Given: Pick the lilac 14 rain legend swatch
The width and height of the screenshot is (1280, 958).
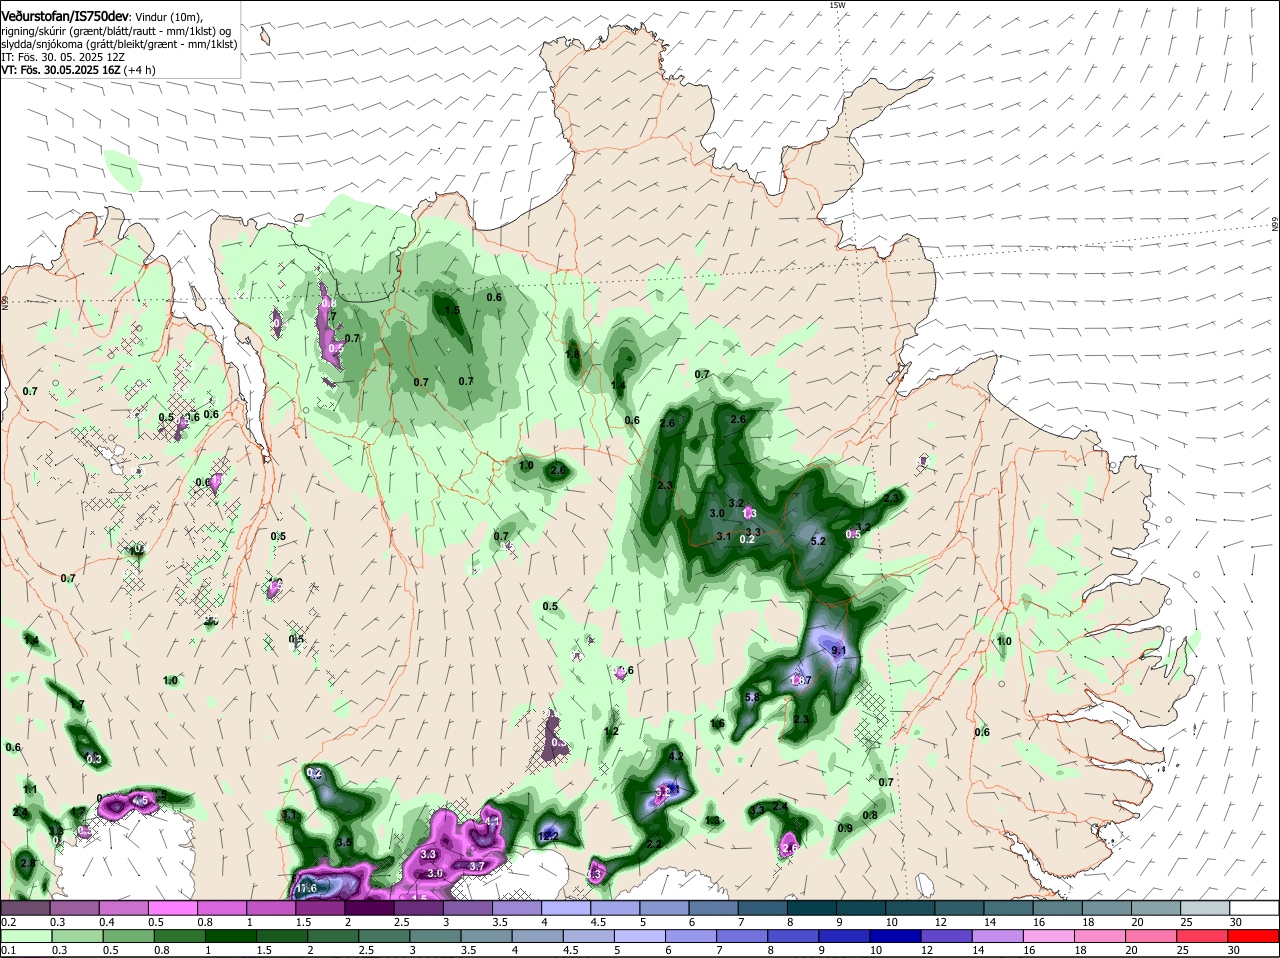Looking at the screenshot, I should 996,936.
